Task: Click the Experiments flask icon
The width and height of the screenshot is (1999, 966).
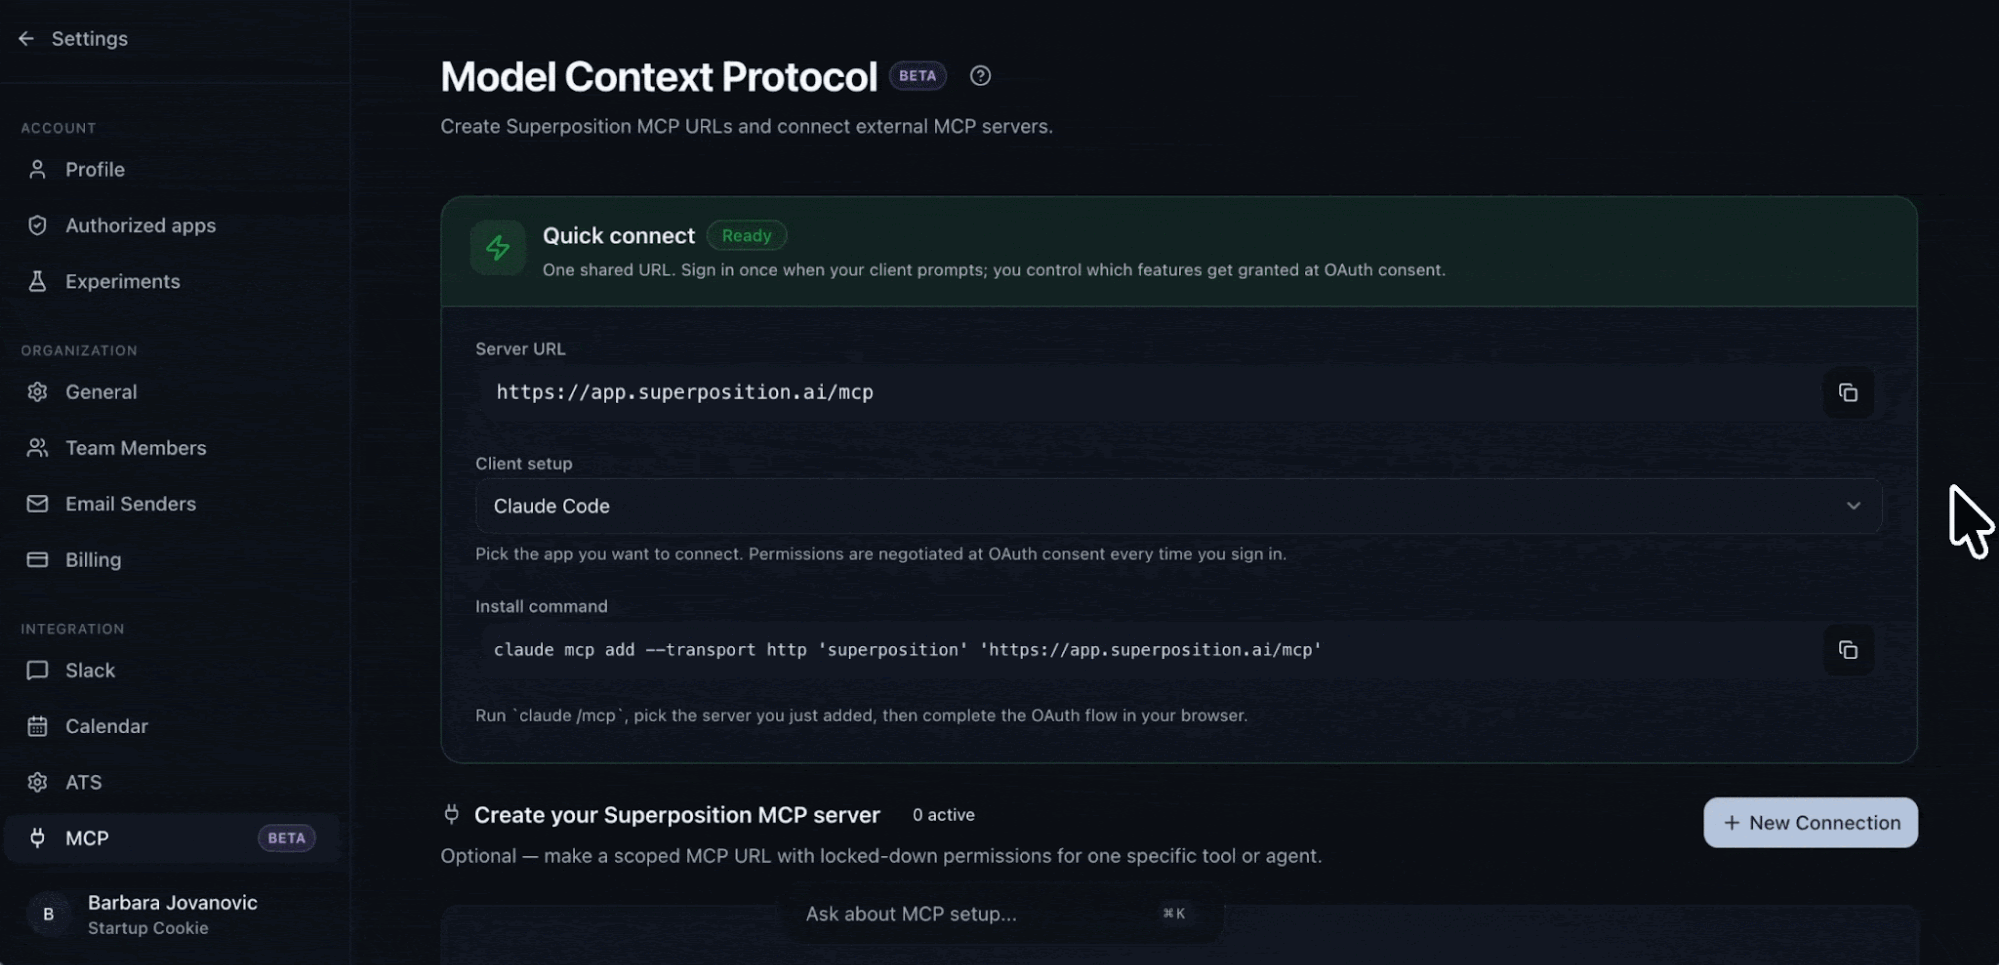Action: coord(37,282)
